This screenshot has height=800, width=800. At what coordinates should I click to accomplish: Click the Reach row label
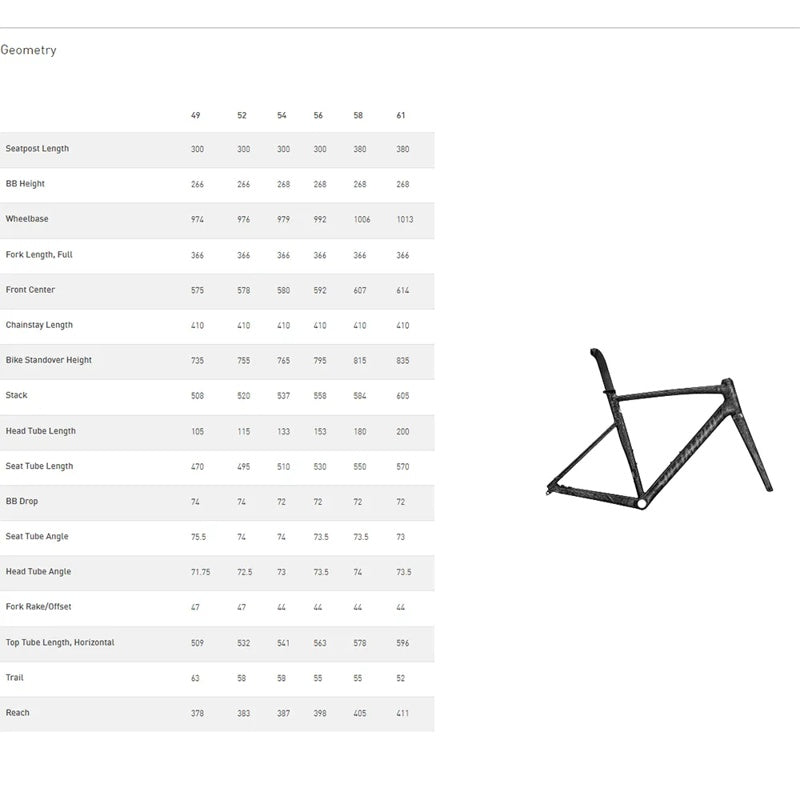[18, 713]
